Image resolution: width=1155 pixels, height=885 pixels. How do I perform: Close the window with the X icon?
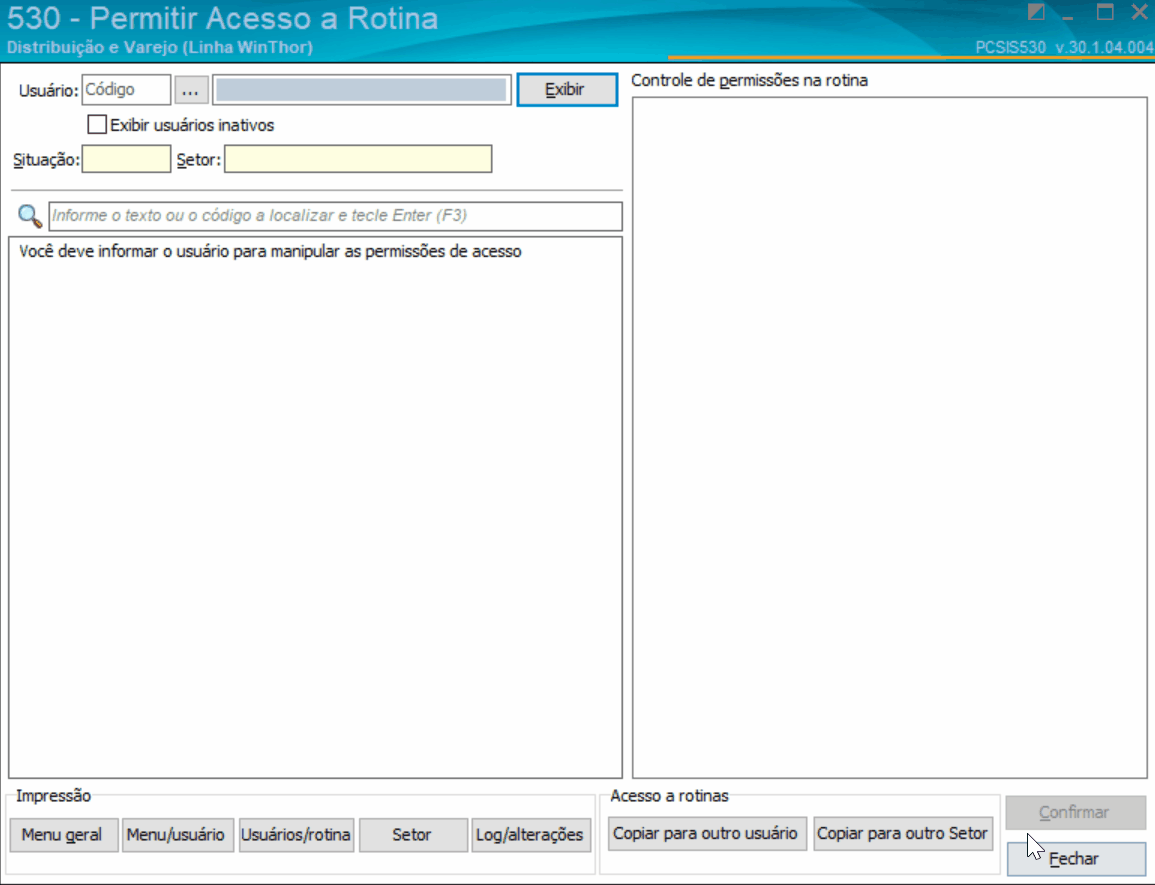[x=1139, y=12]
